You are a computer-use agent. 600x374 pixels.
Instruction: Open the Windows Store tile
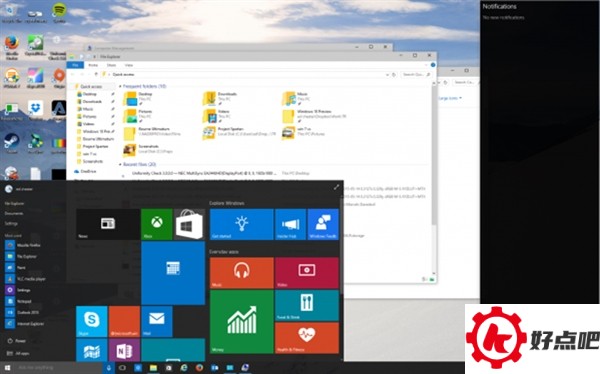(x=189, y=224)
